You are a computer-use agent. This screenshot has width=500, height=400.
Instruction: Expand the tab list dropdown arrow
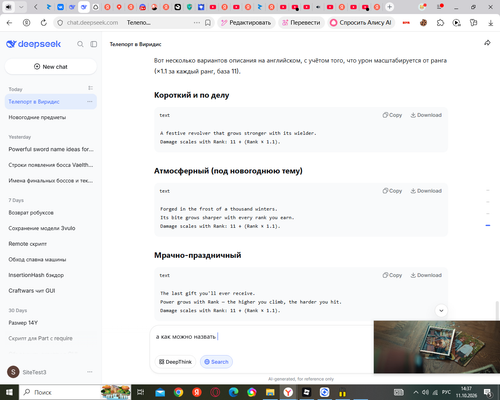click(x=21, y=7)
